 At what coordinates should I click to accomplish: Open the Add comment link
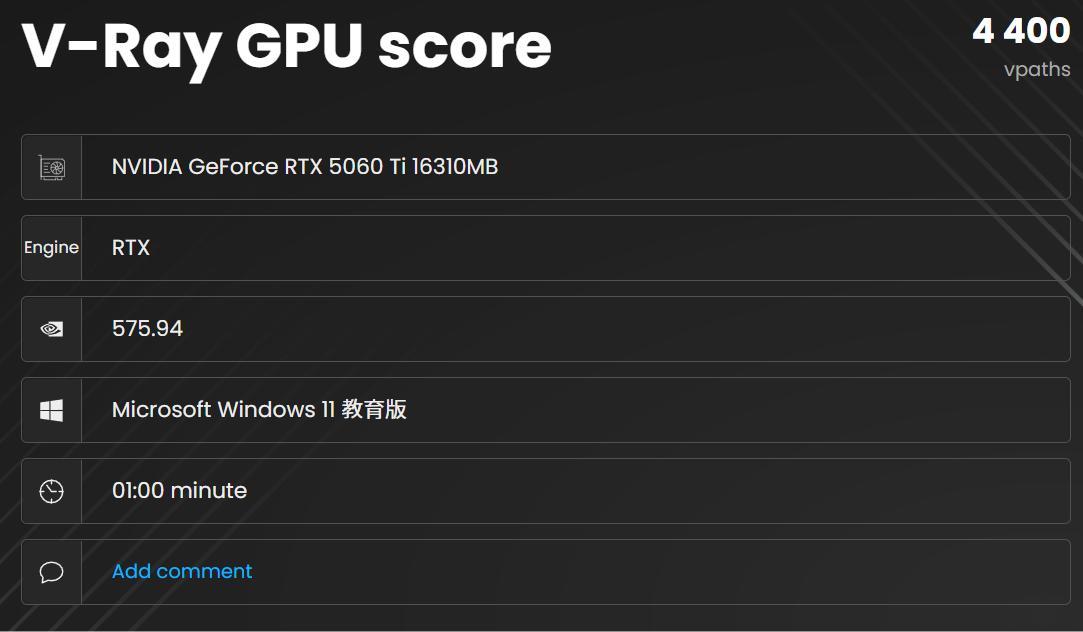tap(182, 571)
